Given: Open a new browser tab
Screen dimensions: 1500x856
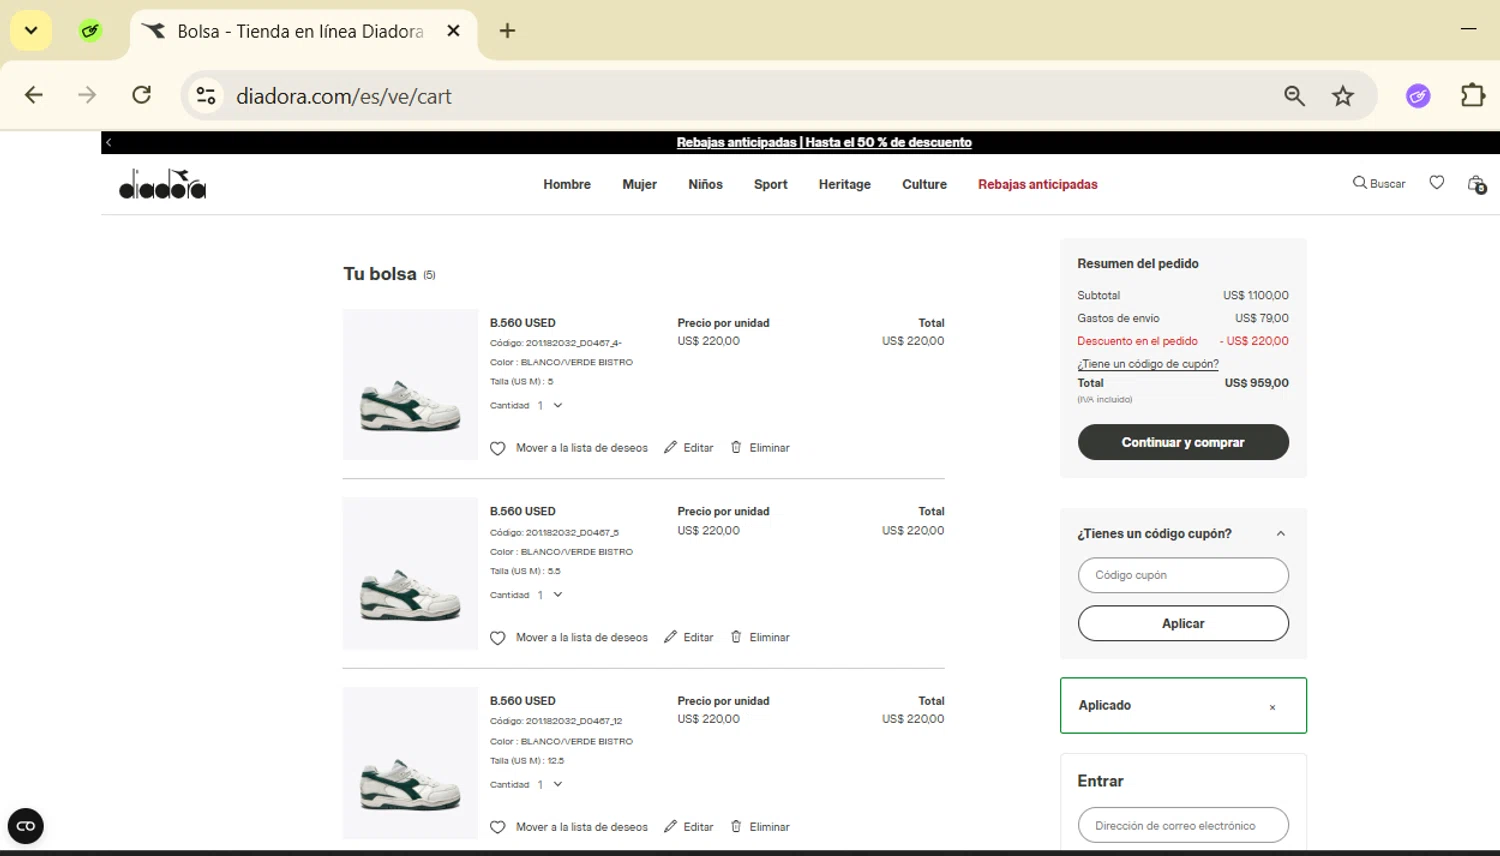Looking at the screenshot, I should click(x=507, y=31).
